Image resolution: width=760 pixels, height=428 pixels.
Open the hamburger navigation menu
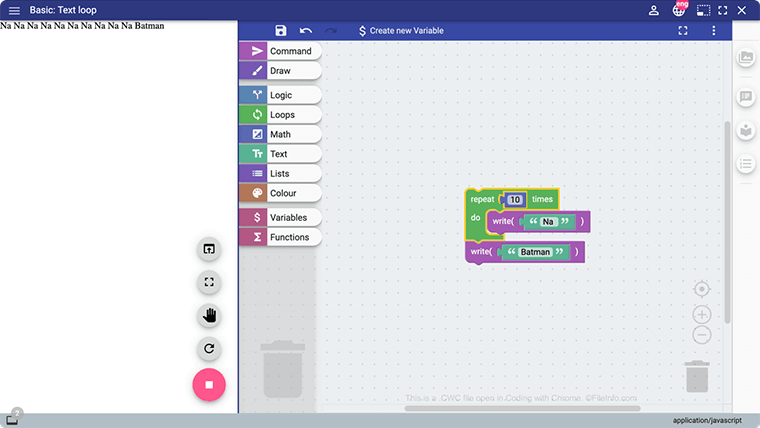point(14,10)
